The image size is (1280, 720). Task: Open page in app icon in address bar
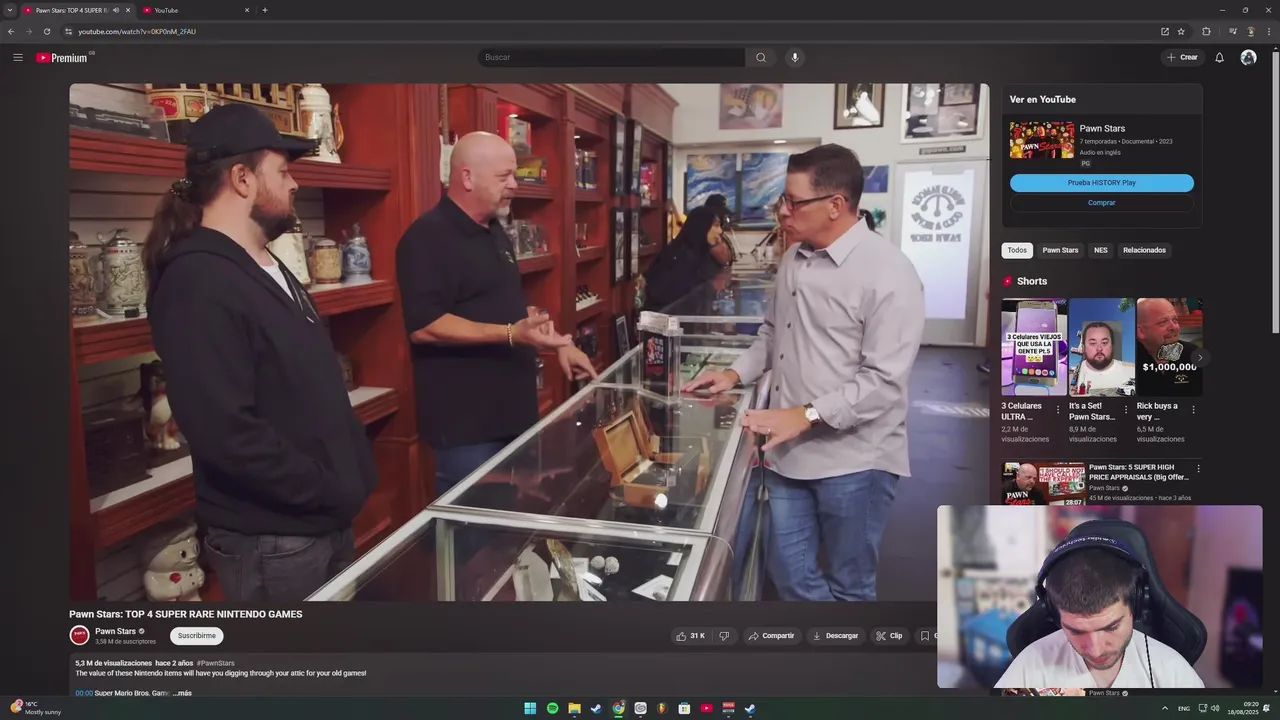1165,31
